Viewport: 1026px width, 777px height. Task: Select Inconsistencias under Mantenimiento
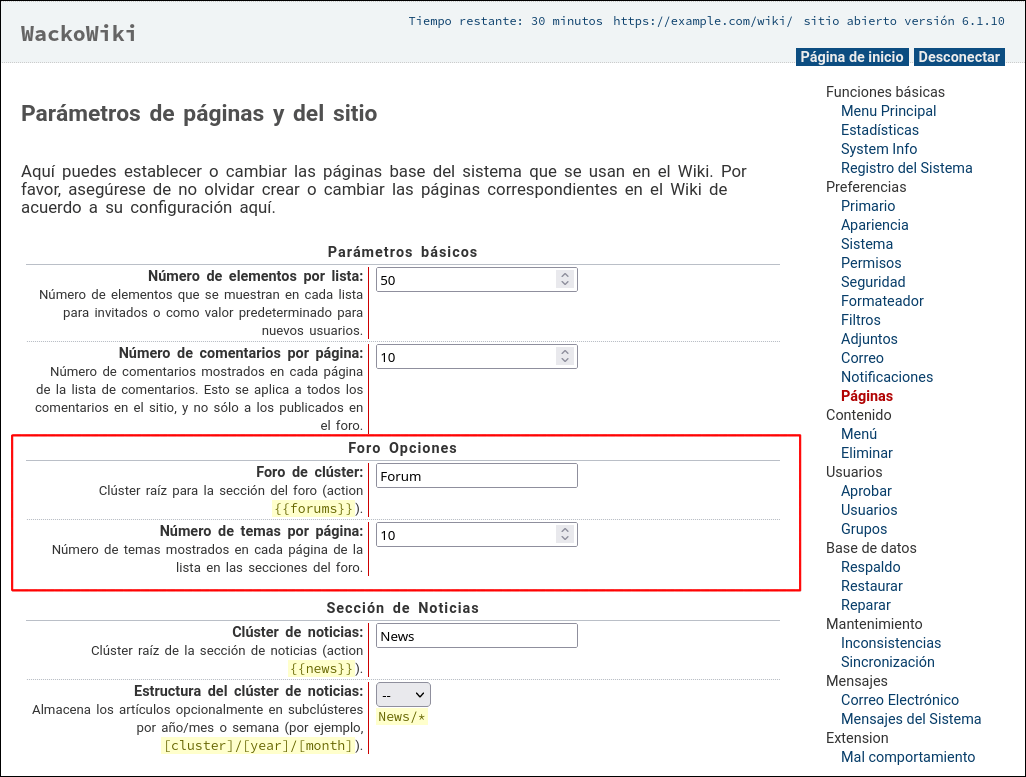[x=890, y=643]
